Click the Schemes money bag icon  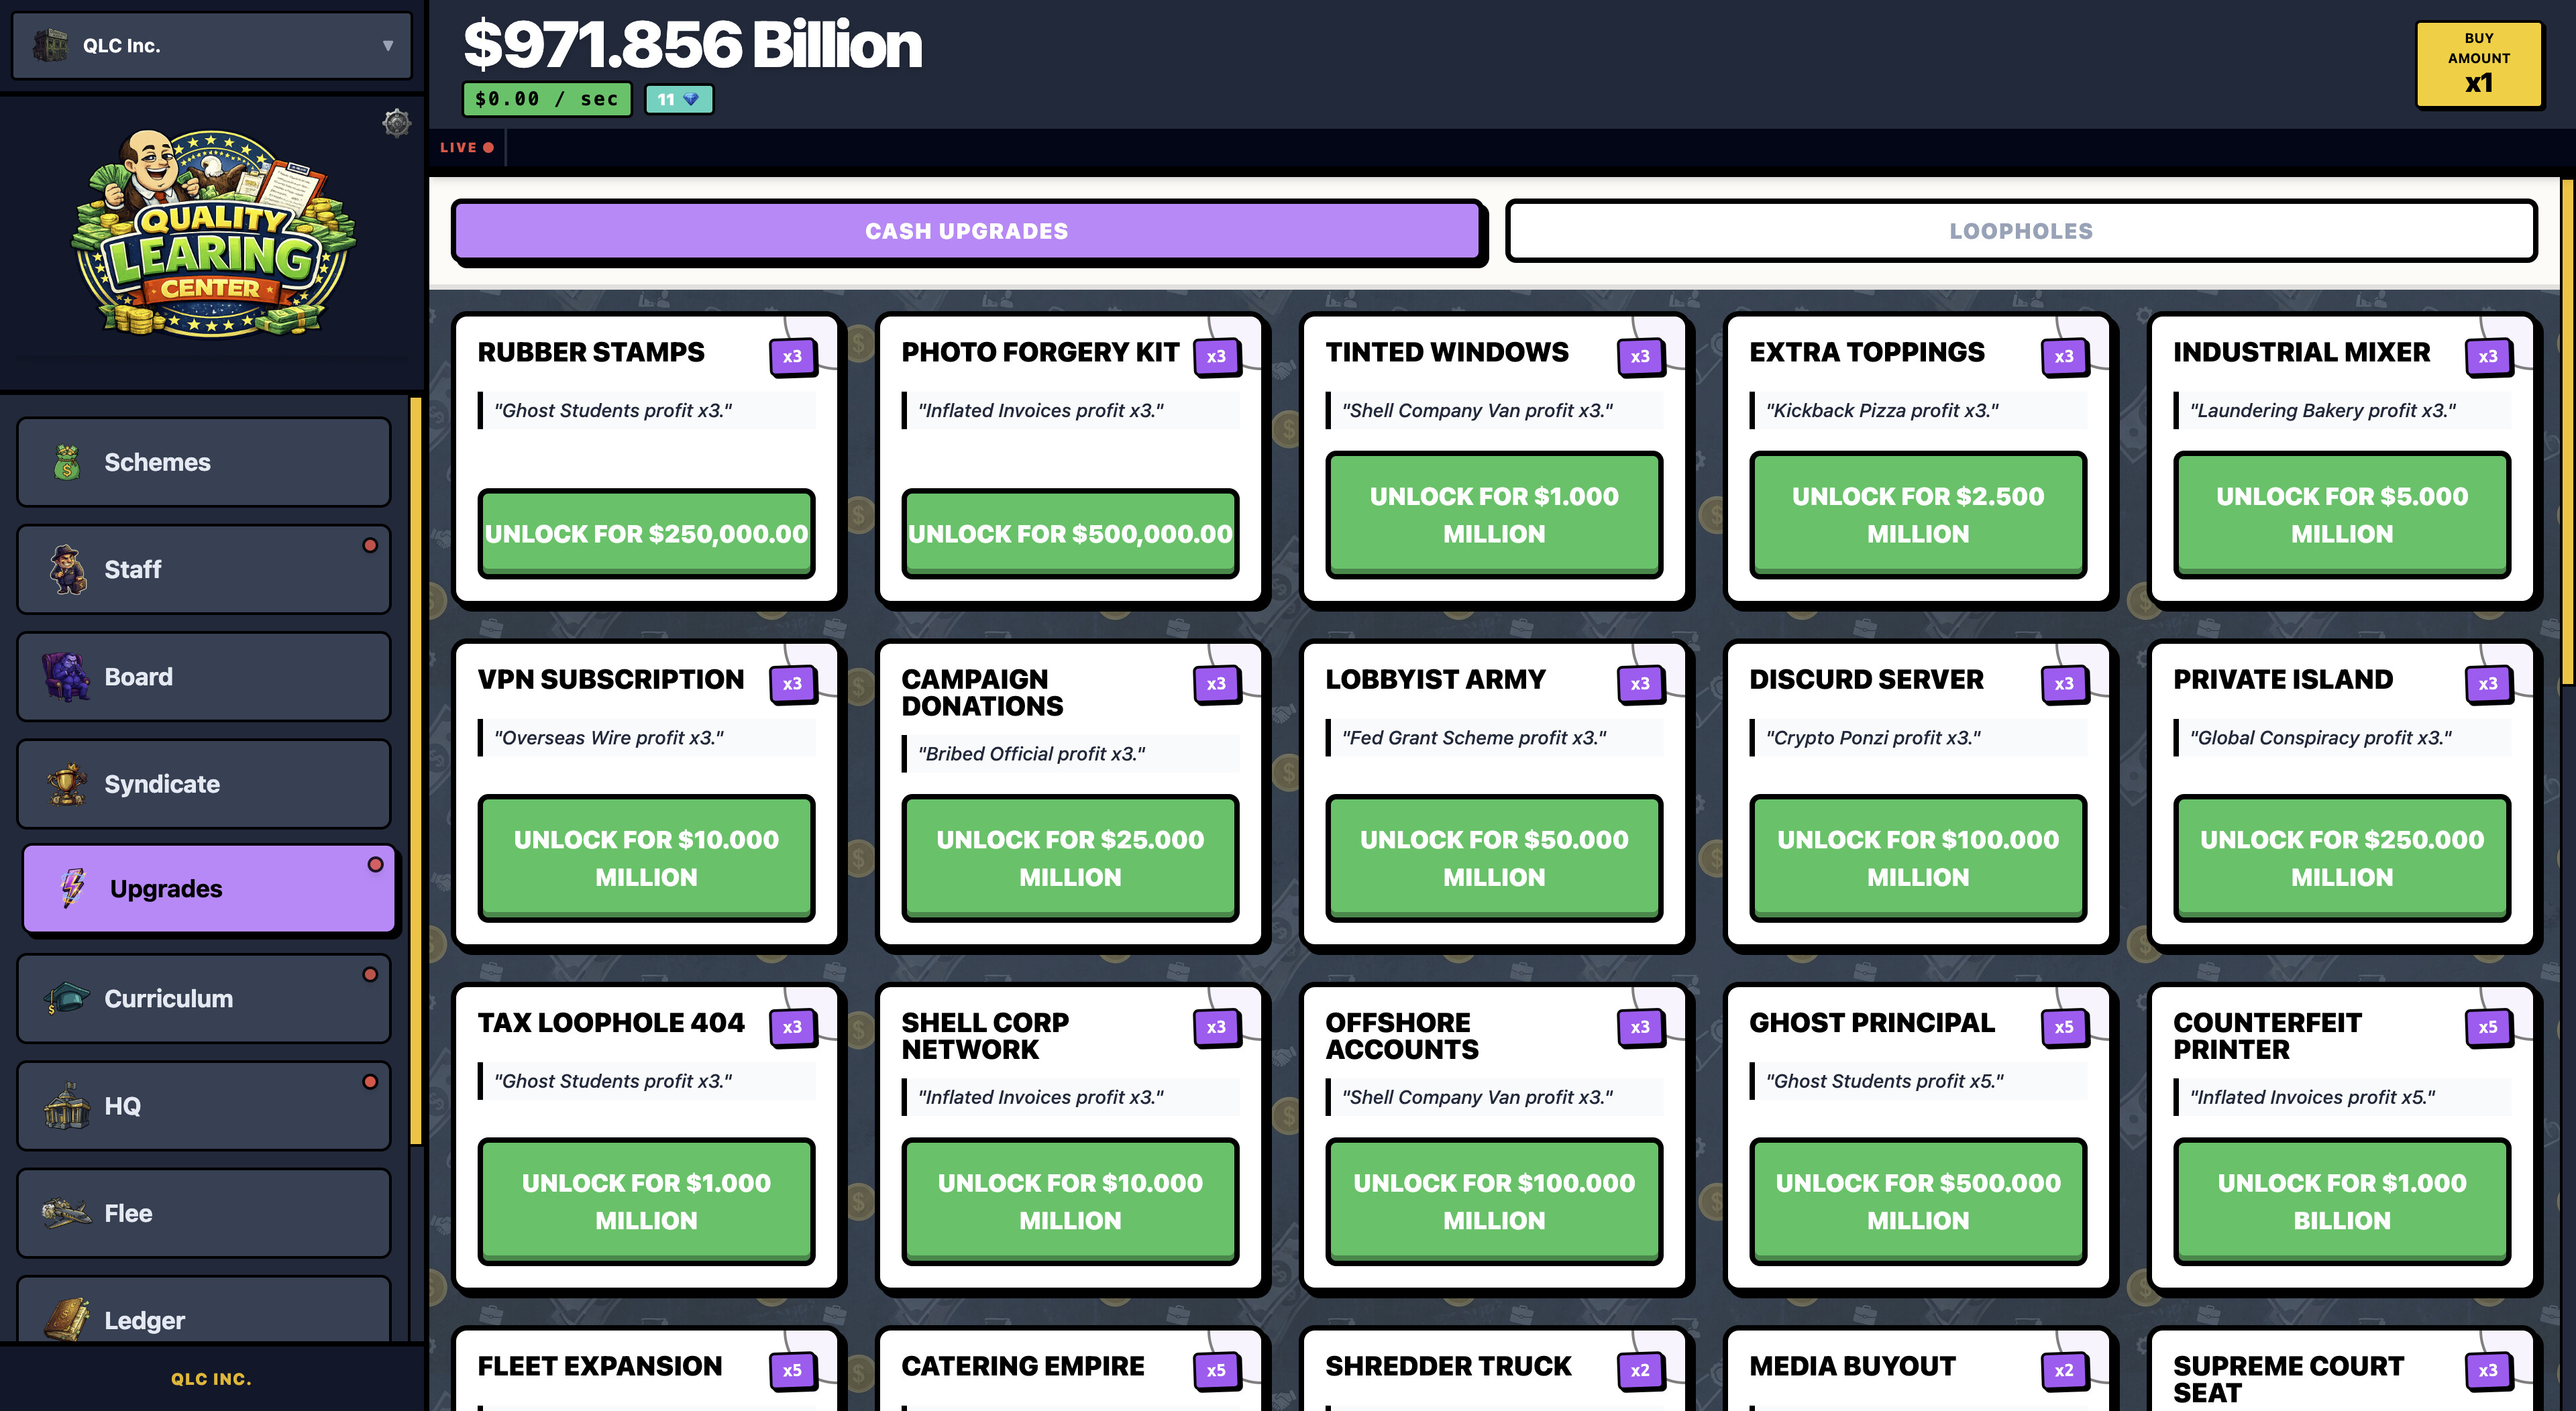pos(67,462)
